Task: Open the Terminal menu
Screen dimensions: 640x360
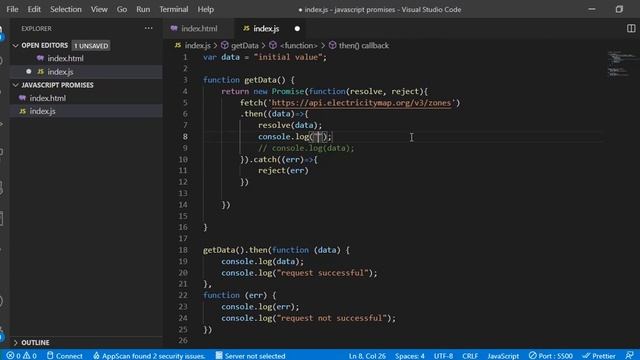Action: coord(174,9)
